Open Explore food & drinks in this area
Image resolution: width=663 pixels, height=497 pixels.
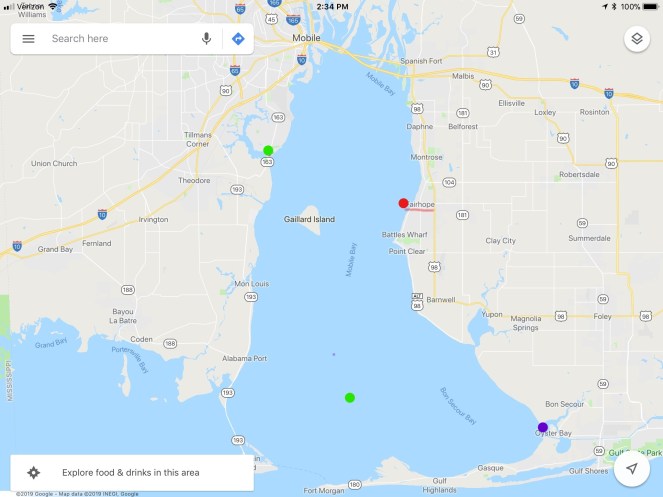(x=132, y=472)
